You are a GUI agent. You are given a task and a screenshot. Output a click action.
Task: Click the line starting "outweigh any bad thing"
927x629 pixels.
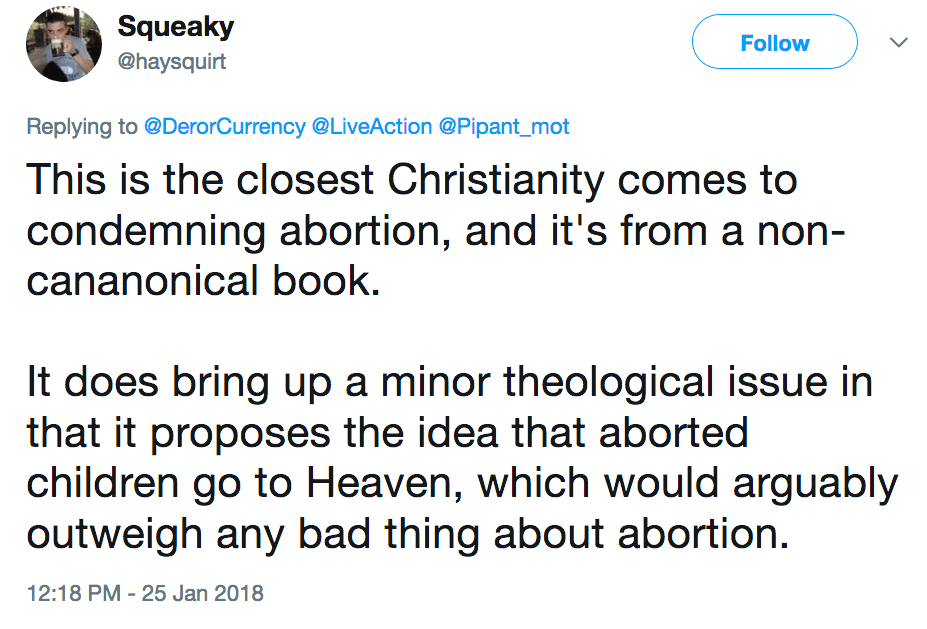(402, 533)
